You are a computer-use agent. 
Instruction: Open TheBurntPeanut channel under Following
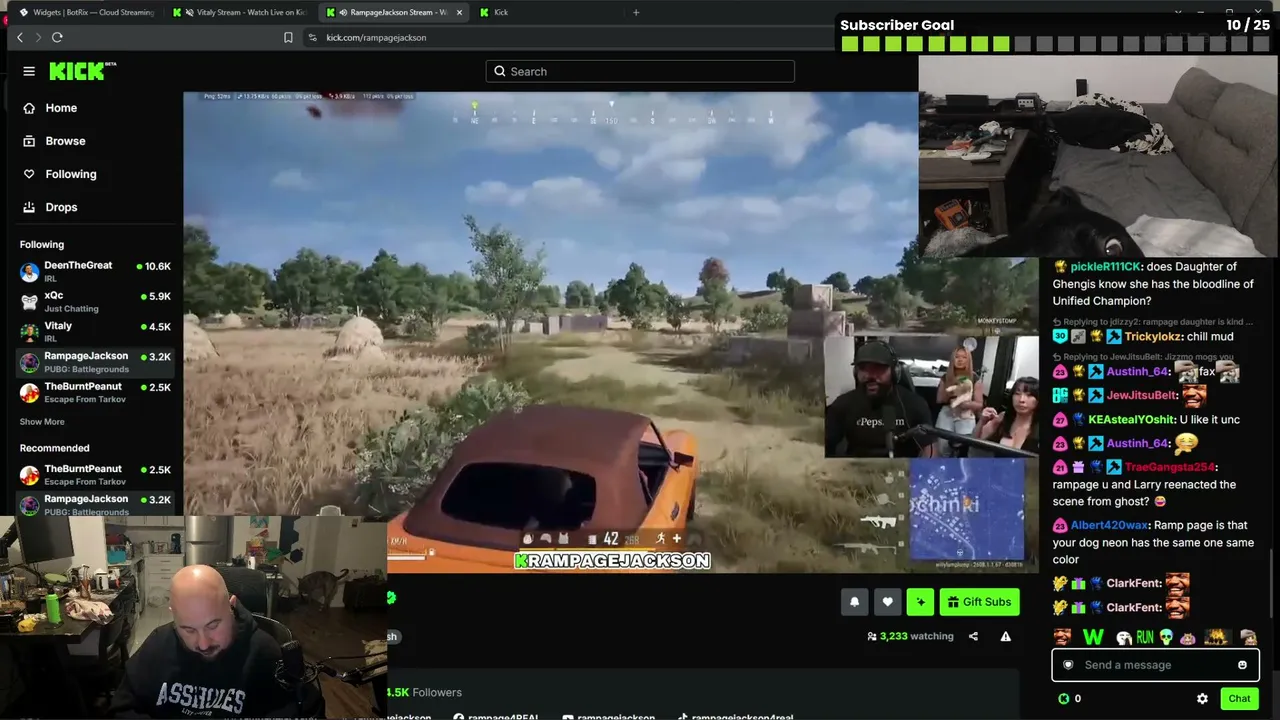[x=96, y=391]
